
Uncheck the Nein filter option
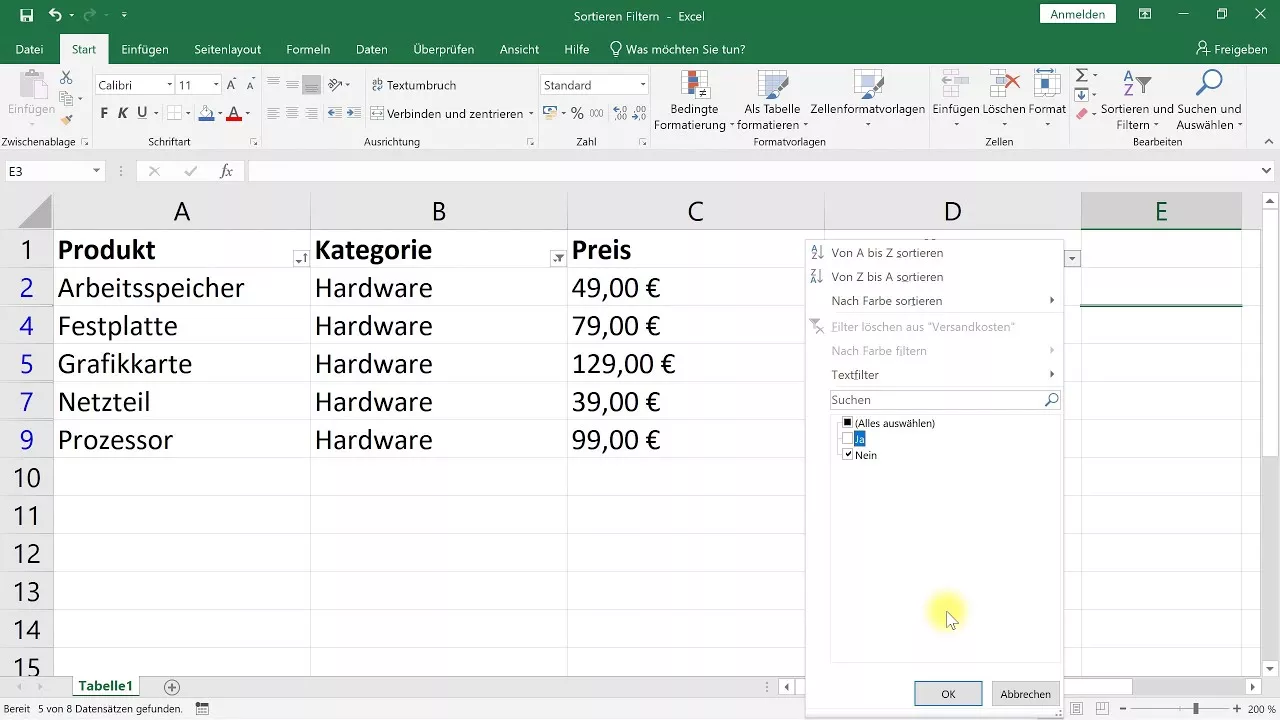(848, 455)
